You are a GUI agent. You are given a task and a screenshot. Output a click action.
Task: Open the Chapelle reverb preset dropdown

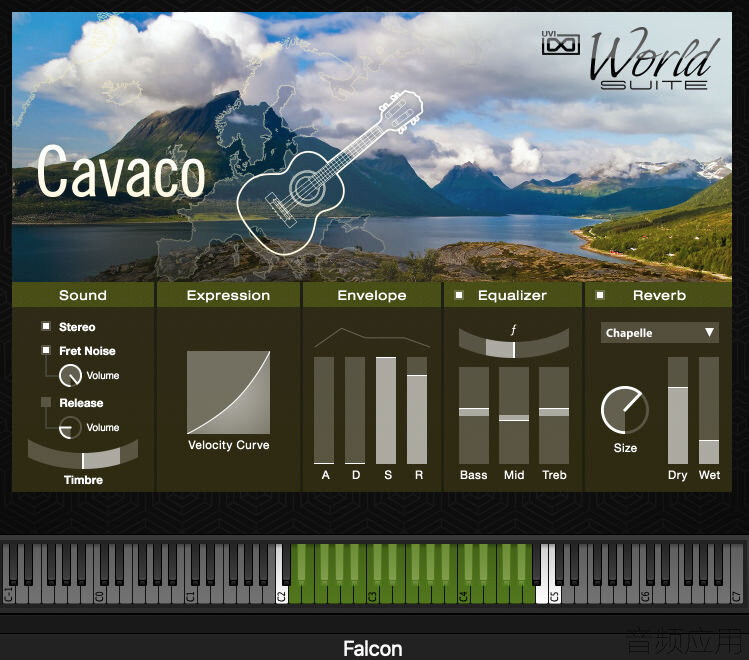660,333
